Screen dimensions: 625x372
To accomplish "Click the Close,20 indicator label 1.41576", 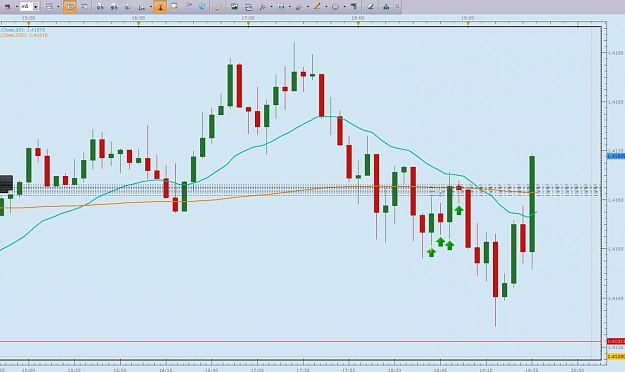I will click(x=23, y=30).
